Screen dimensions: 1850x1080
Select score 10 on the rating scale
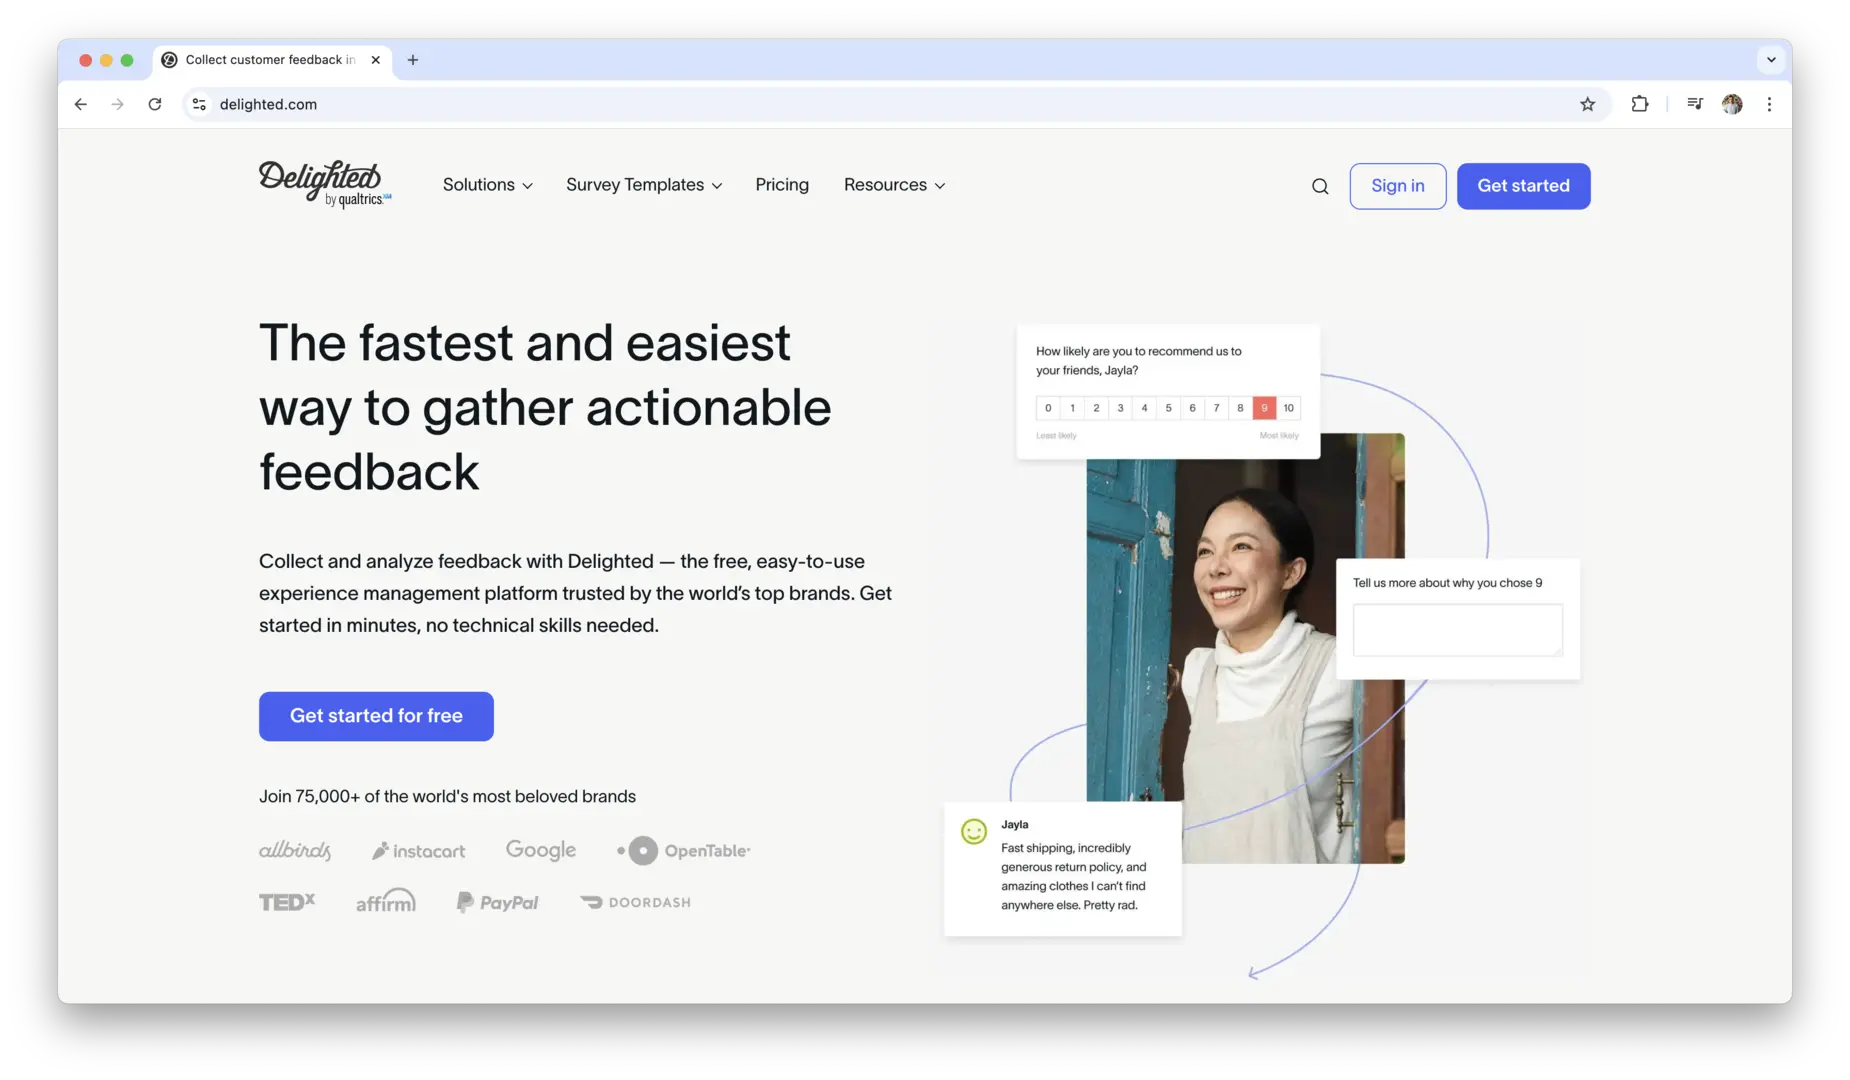1288,408
